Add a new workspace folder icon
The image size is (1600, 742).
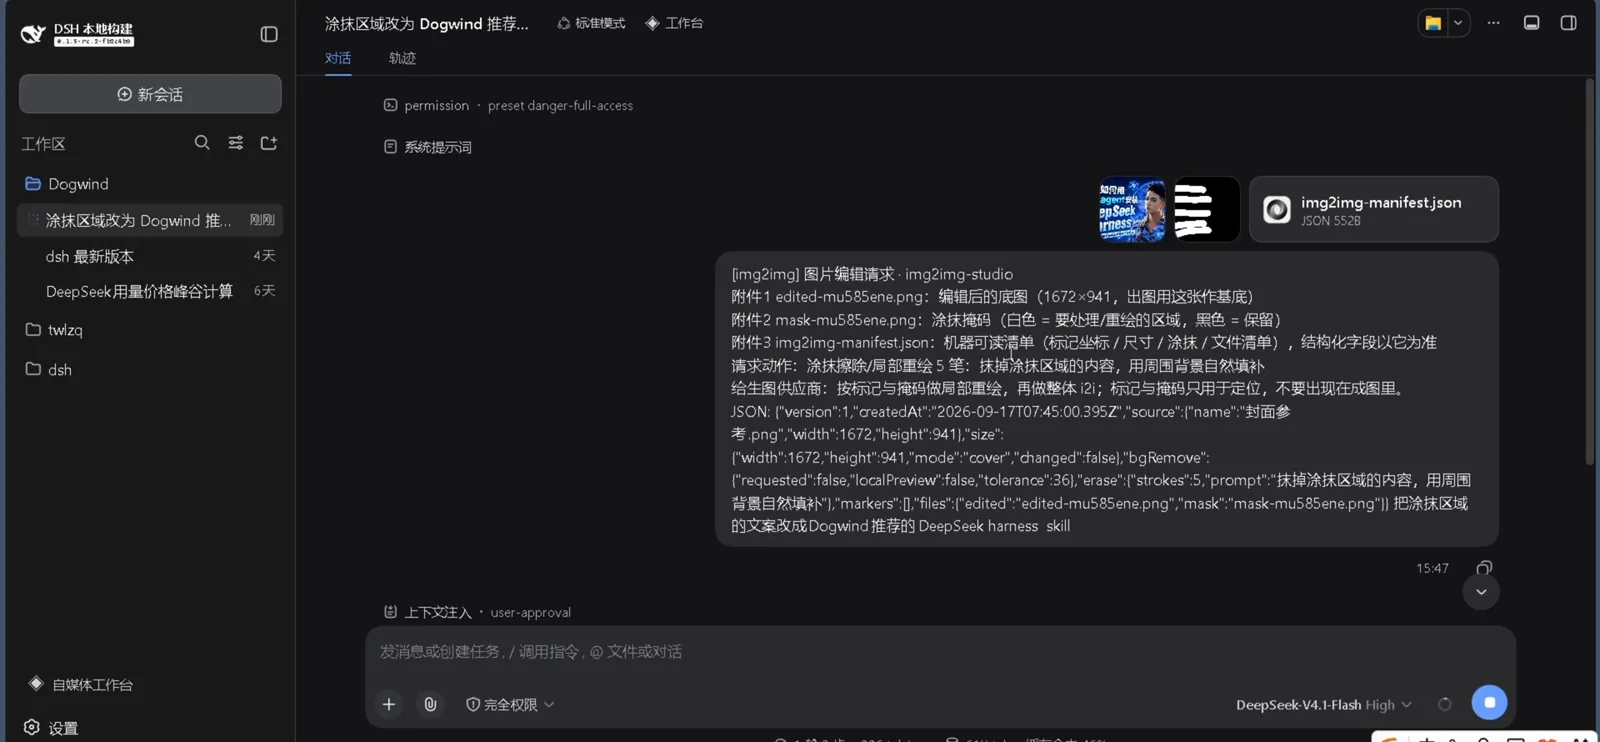click(x=269, y=143)
